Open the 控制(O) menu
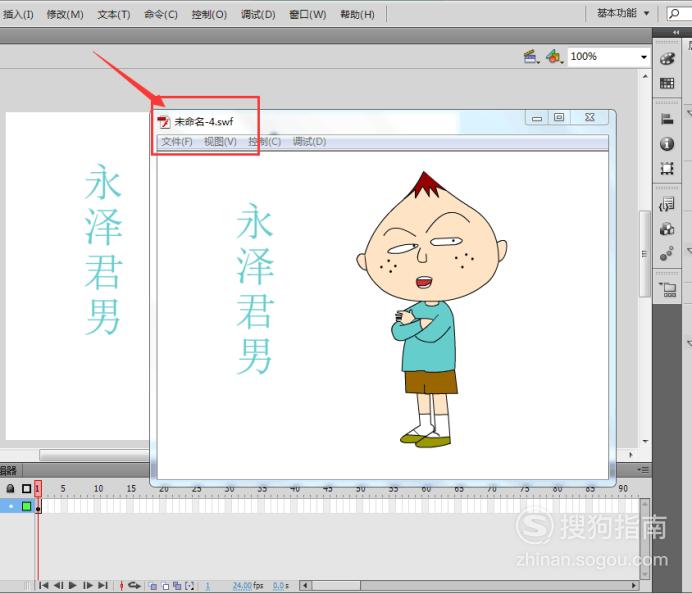This screenshot has height=594, width=692. click(209, 15)
